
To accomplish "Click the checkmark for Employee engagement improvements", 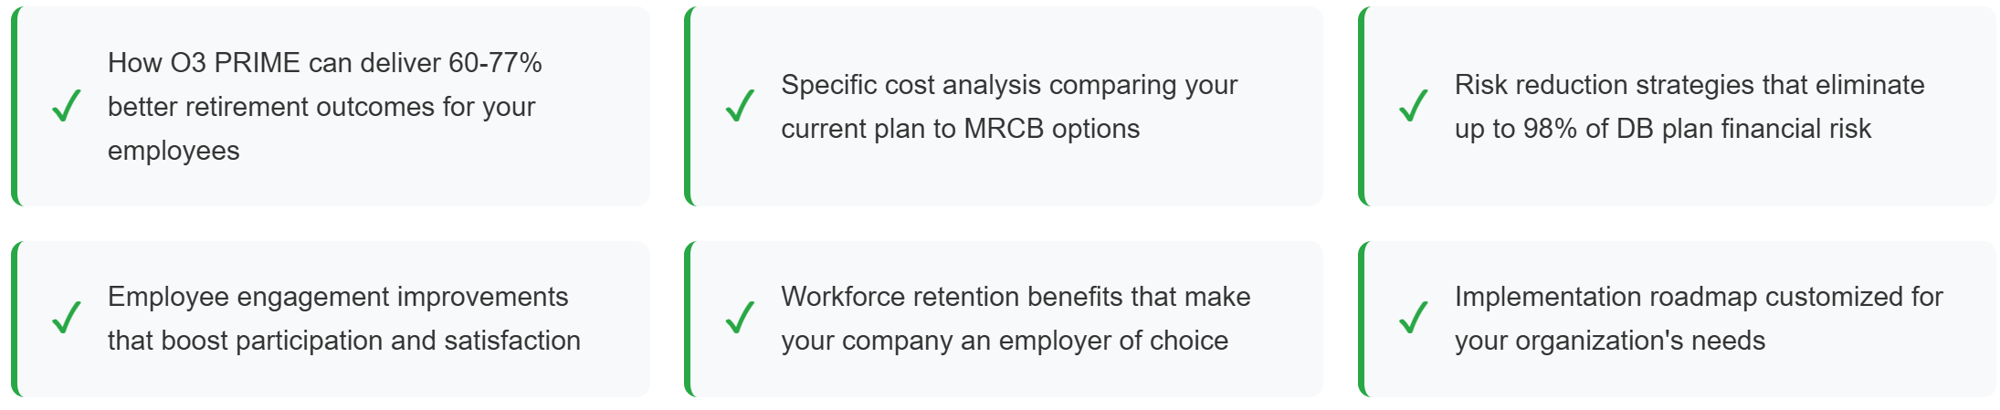I will [x=66, y=317].
